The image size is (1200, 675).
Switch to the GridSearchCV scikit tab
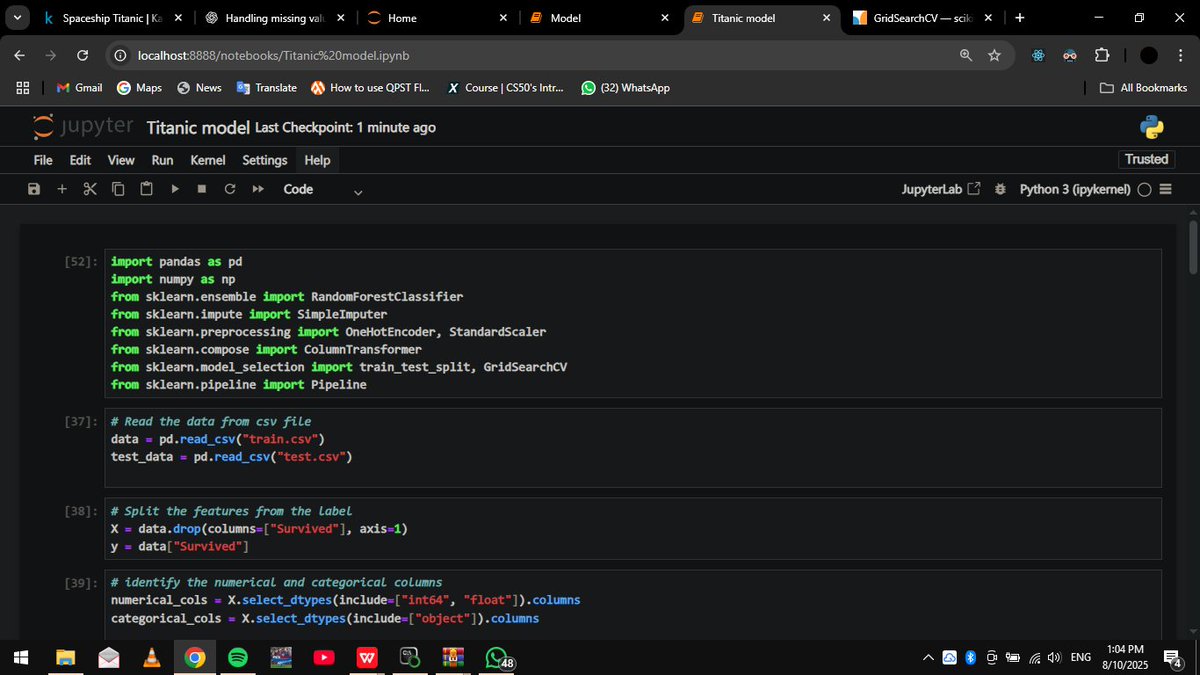click(921, 18)
